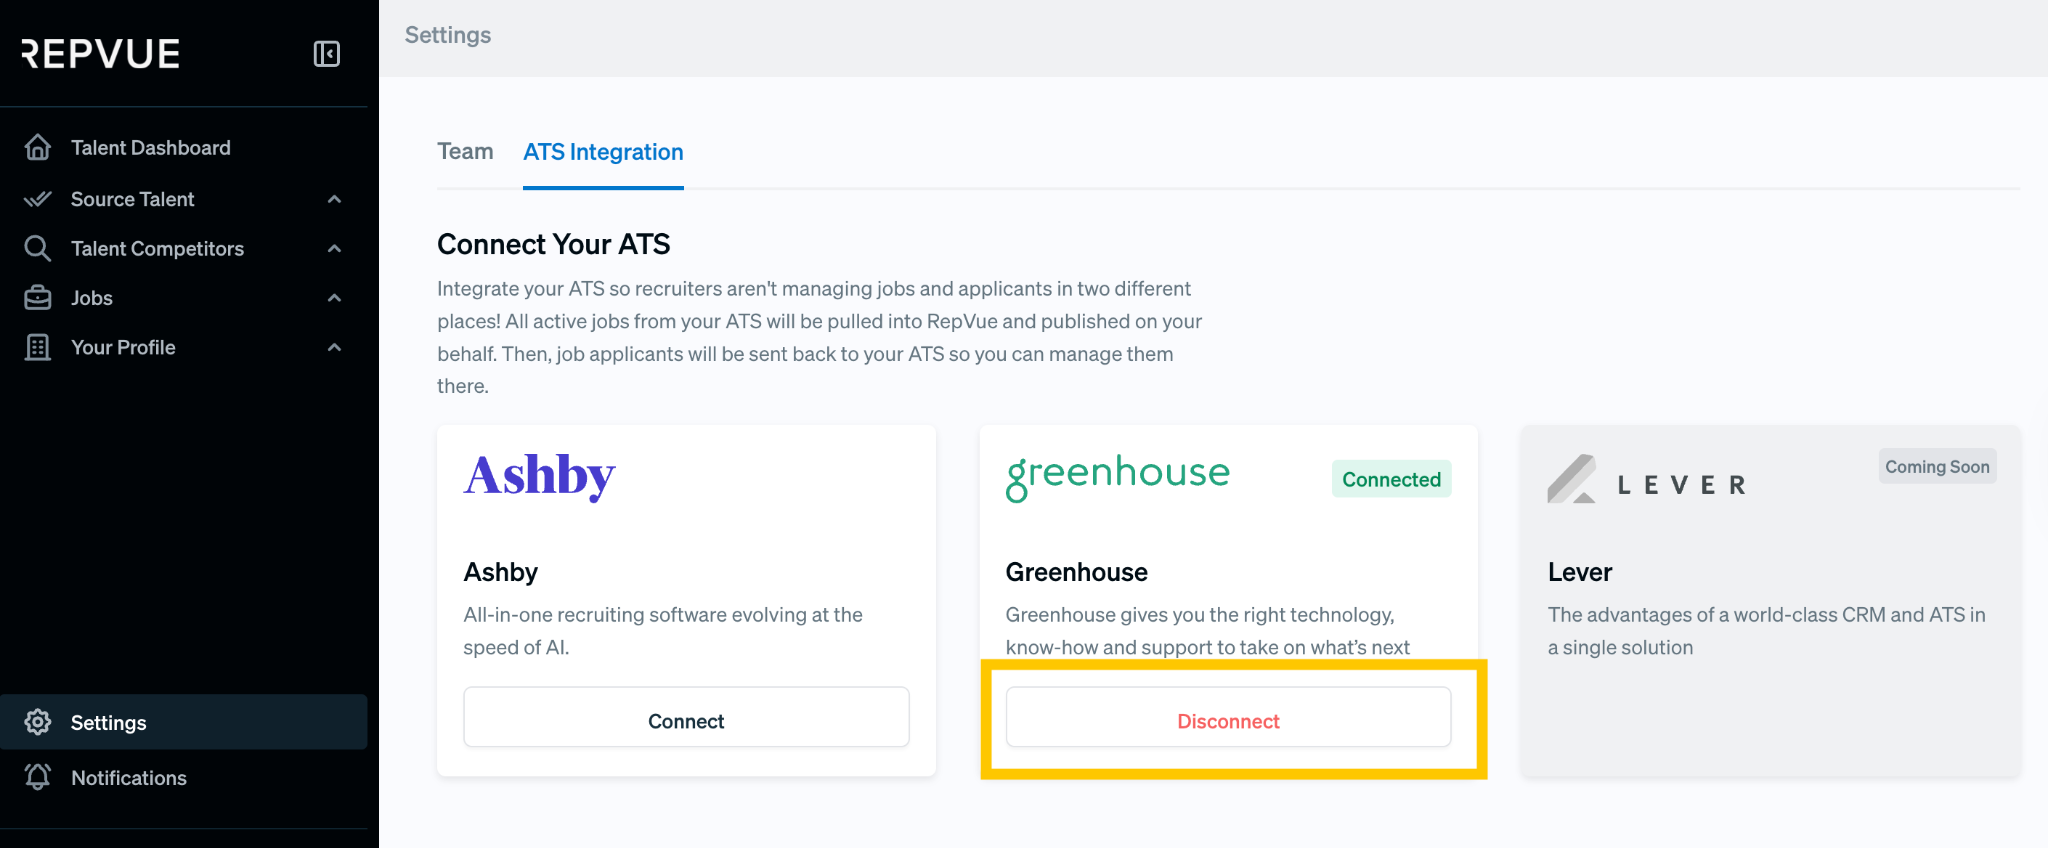The width and height of the screenshot is (2048, 848).
Task: Select the ATS Integration tab
Action: click(603, 152)
